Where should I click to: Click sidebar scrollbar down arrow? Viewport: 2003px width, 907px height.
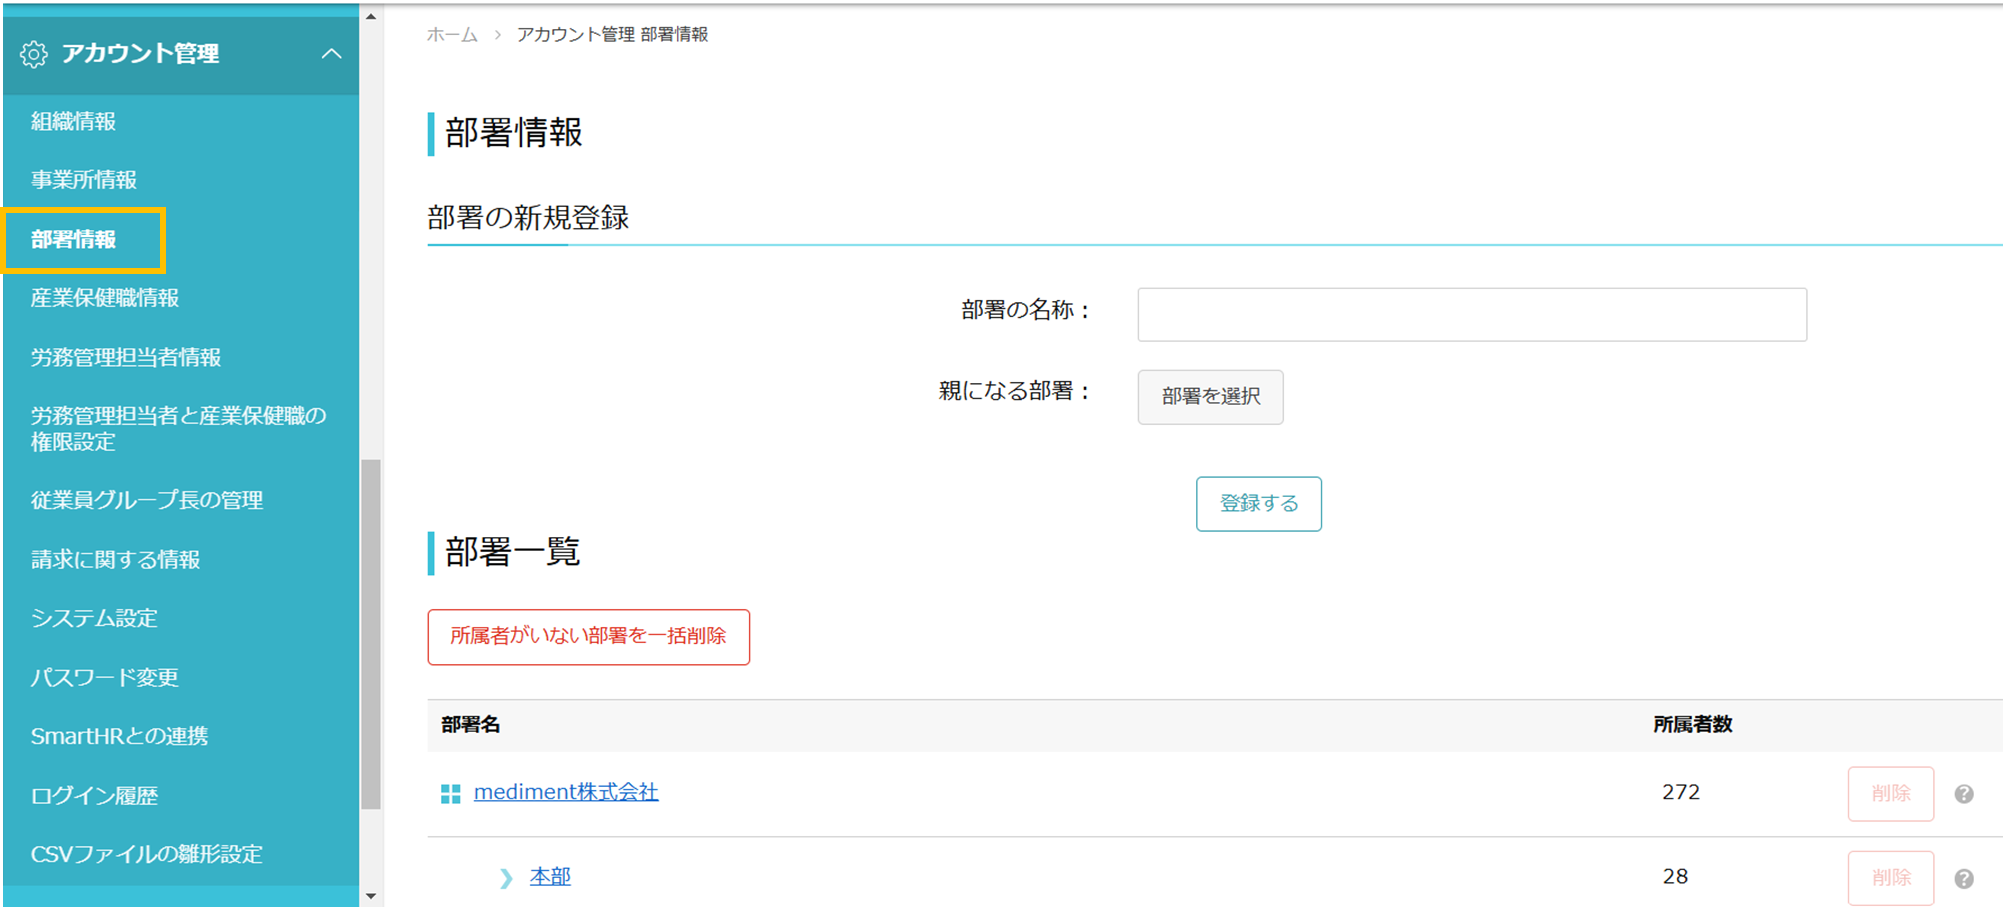point(371,896)
